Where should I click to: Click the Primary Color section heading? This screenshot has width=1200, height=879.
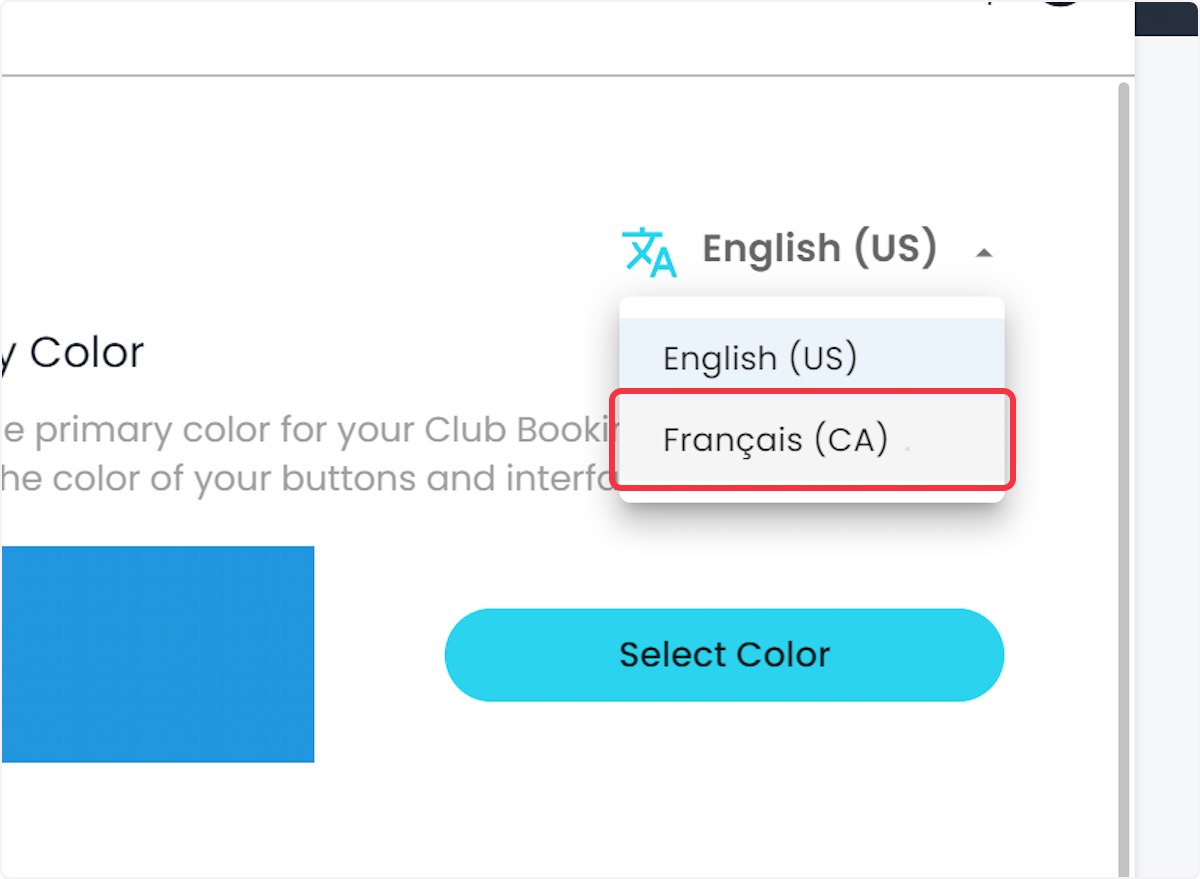(72, 353)
